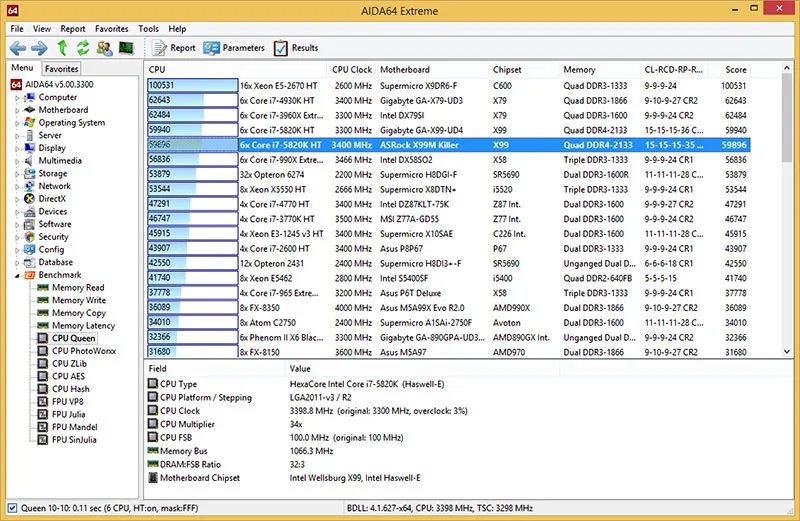Image resolution: width=800 pixels, height=521 pixels.
Task: Open the users icon in toolbar
Action: point(104,48)
